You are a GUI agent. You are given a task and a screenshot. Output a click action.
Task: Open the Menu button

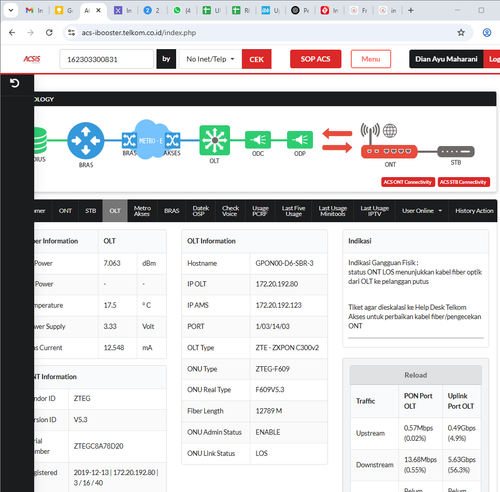[x=371, y=59]
